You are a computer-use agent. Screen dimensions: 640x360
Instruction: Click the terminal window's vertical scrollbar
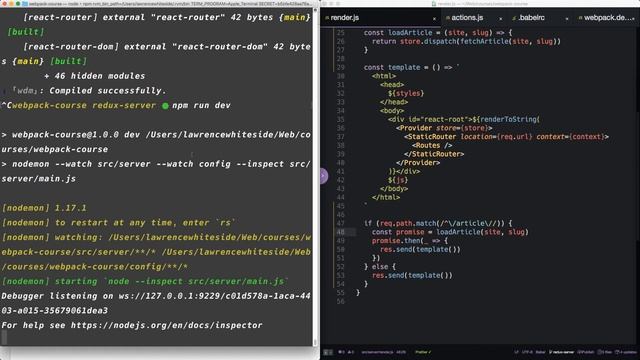[x=316, y=176]
